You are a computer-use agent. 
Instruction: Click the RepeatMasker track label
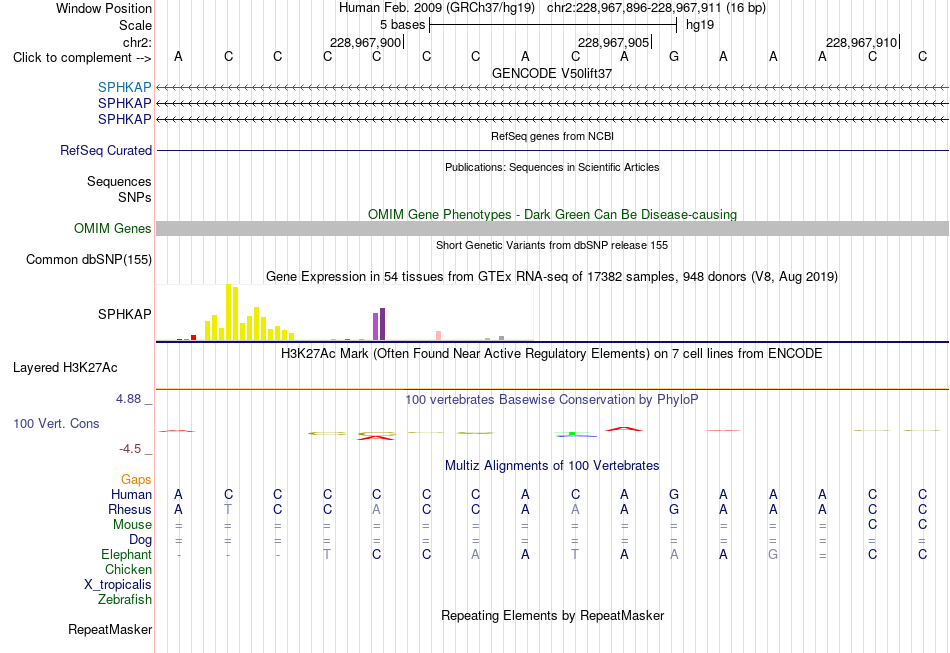click(110, 629)
